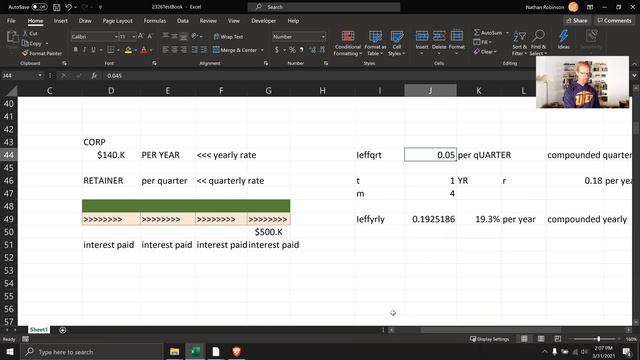This screenshot has width=640, height=360.
Task: Click the title bar Search box
Action: [x=324, y=7]
